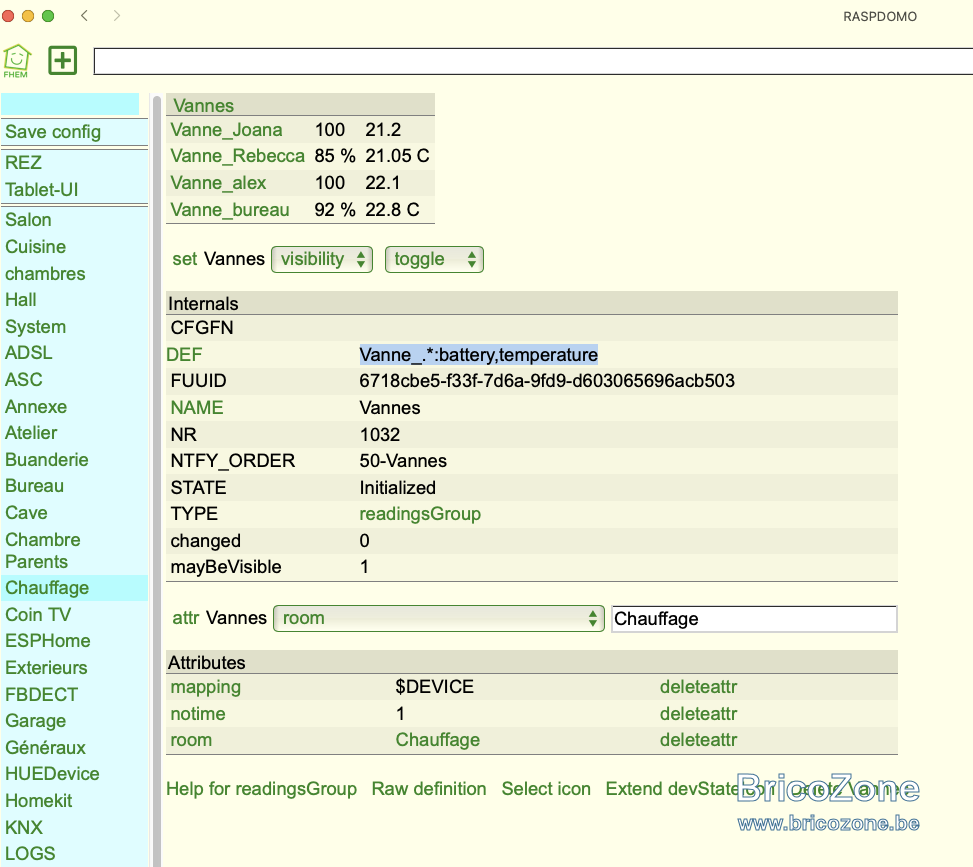Open the Exterieurs room
This screenshot has width=973, height=867.
[47, 668]
